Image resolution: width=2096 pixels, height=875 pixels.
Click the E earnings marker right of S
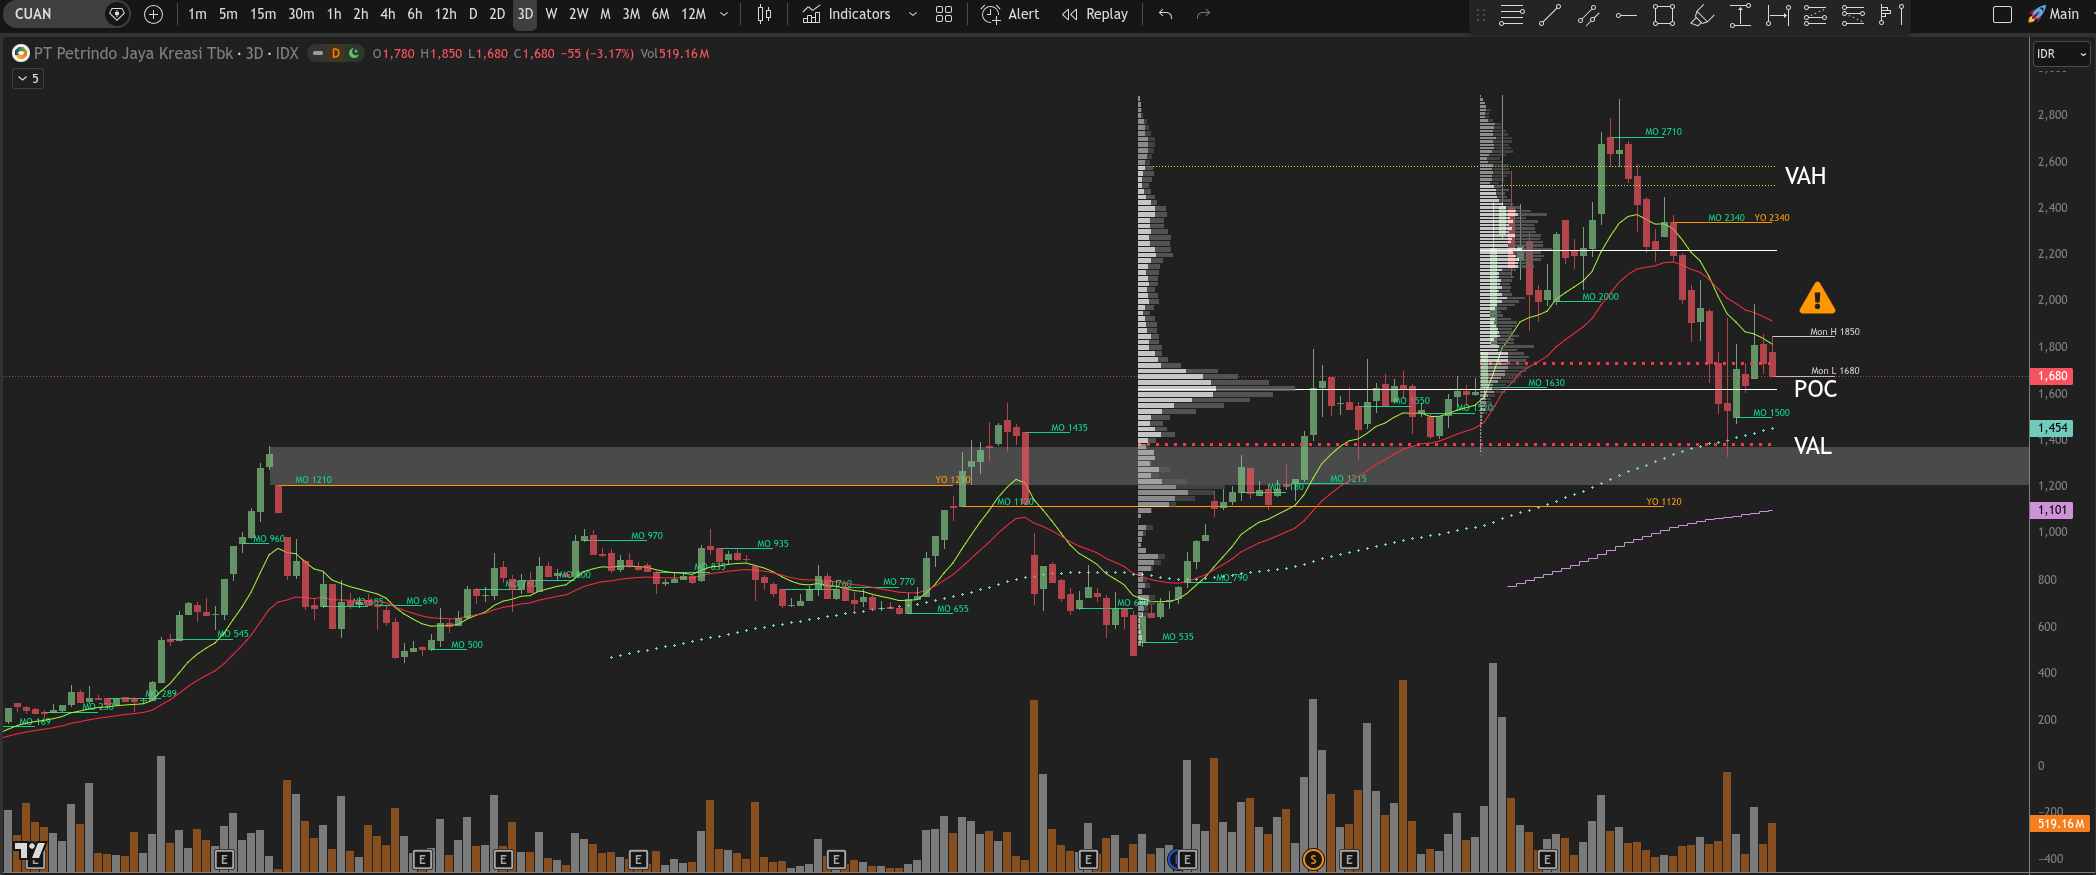tap(1349, 859)
